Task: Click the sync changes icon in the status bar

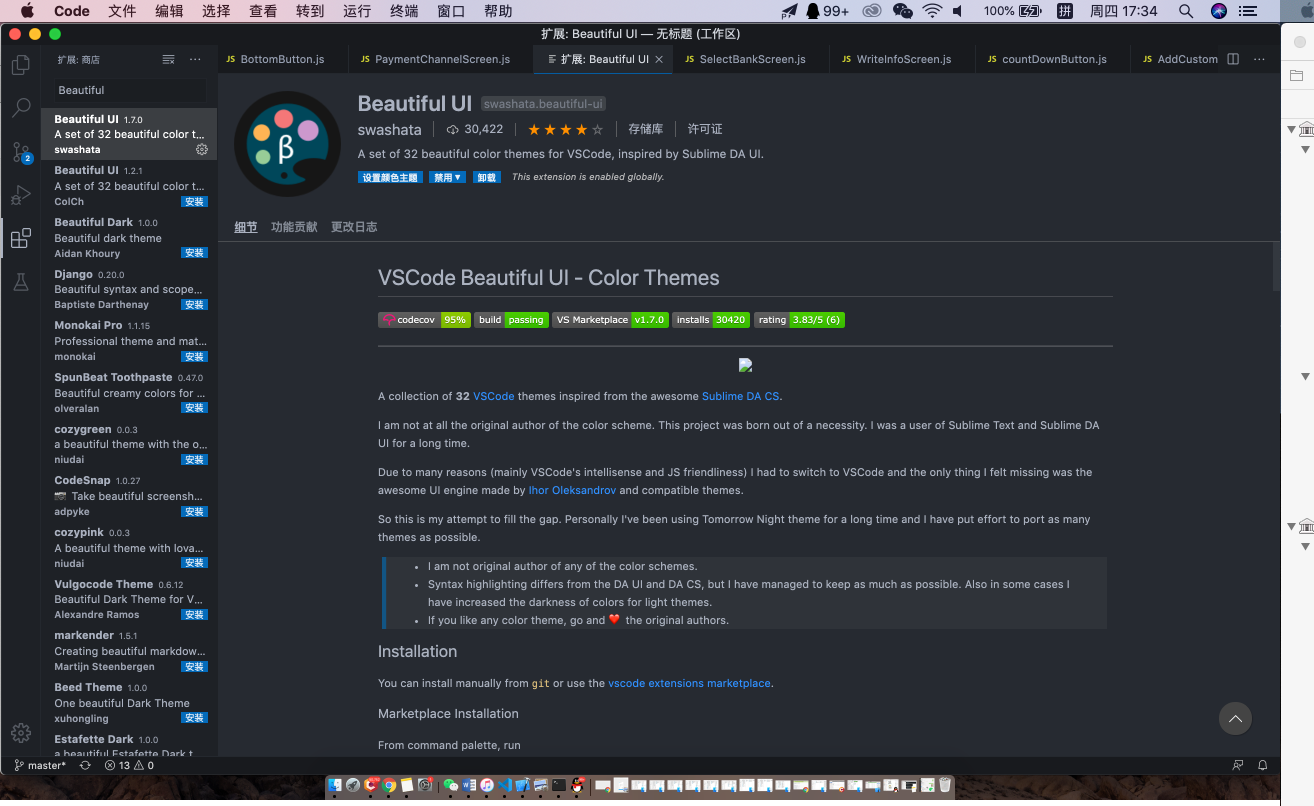Action: 85,765
